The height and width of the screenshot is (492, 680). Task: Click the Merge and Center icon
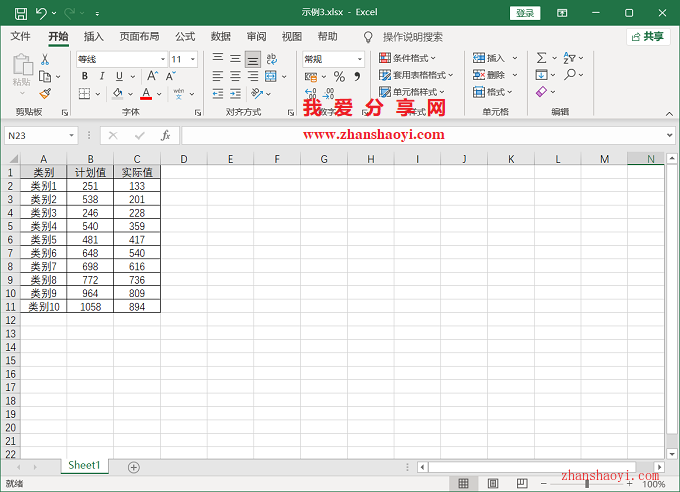[271, 76]
